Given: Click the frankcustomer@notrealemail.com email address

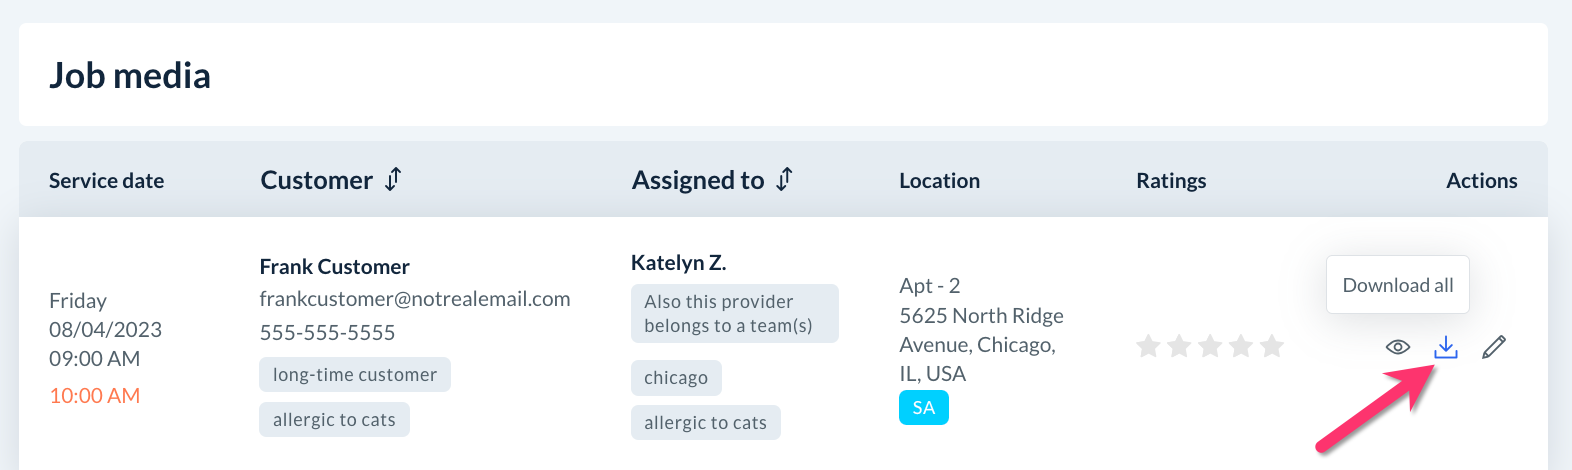Looking at the screenshot, I should [414, 299].
